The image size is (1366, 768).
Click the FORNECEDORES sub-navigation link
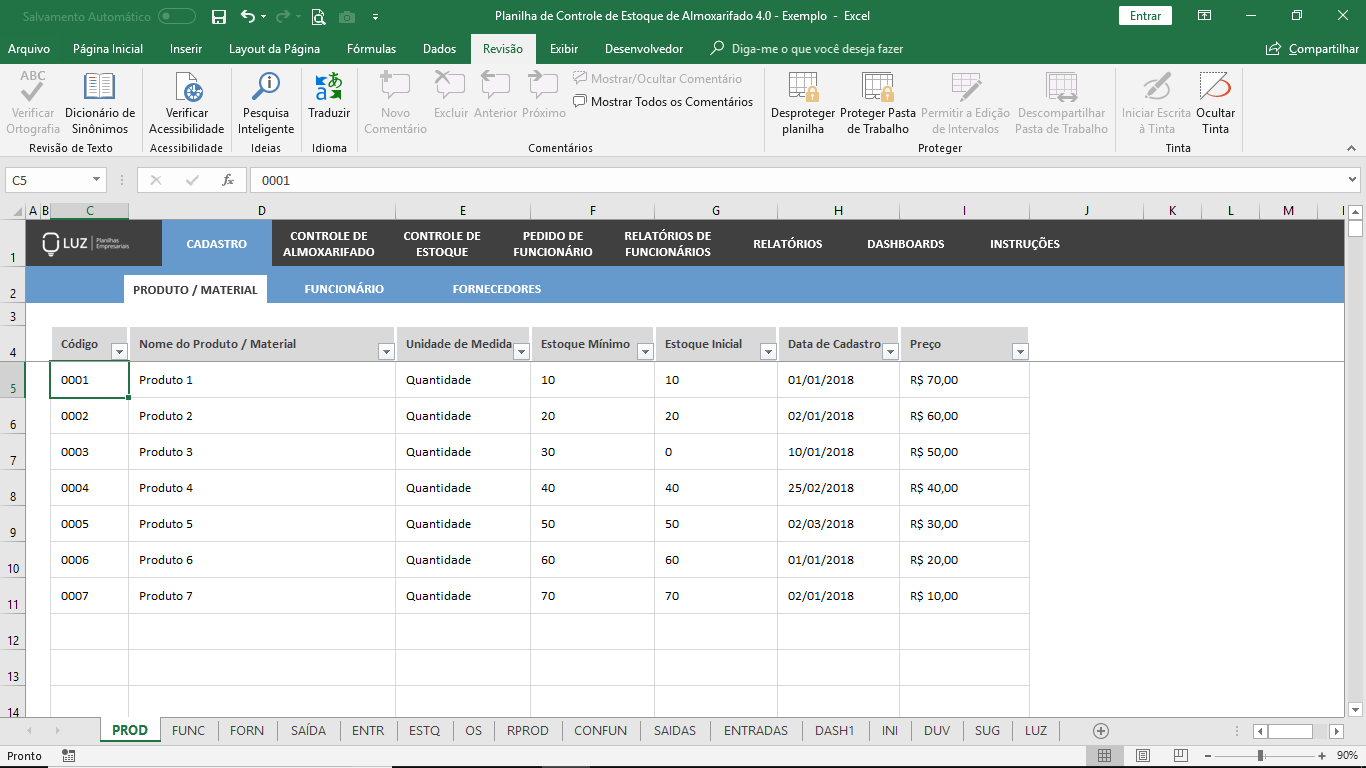click(x=496, y=289)
